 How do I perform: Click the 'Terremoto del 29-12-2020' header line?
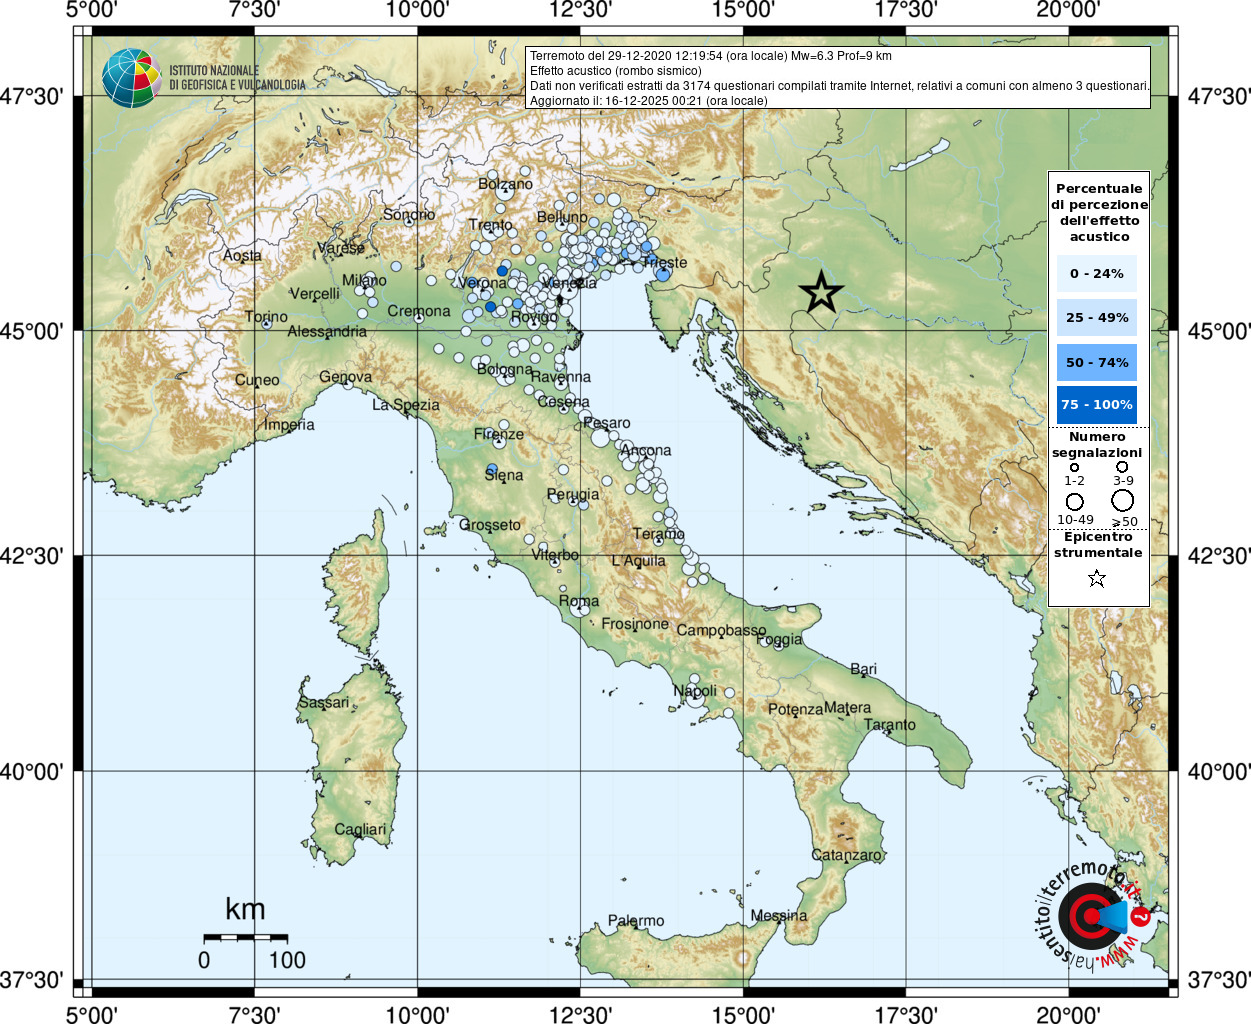tap(711, 56)
